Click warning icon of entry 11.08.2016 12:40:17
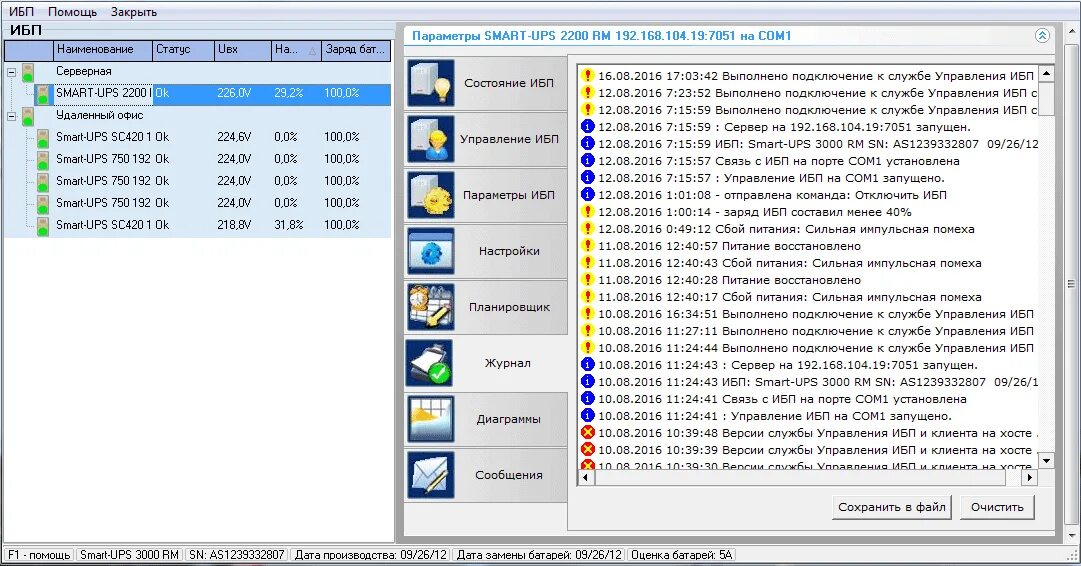The image size is (1081, 566). coord(587,297)
